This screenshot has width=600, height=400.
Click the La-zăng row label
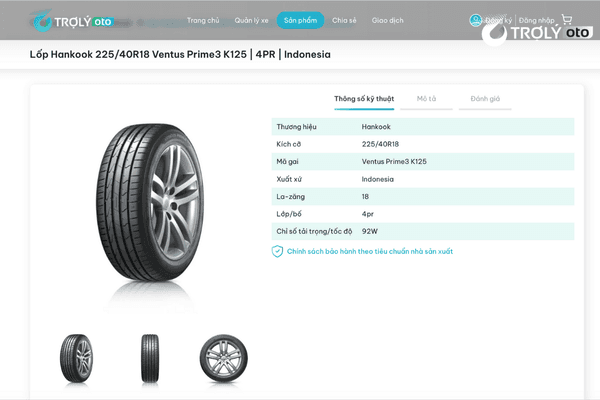click(290, 197)
